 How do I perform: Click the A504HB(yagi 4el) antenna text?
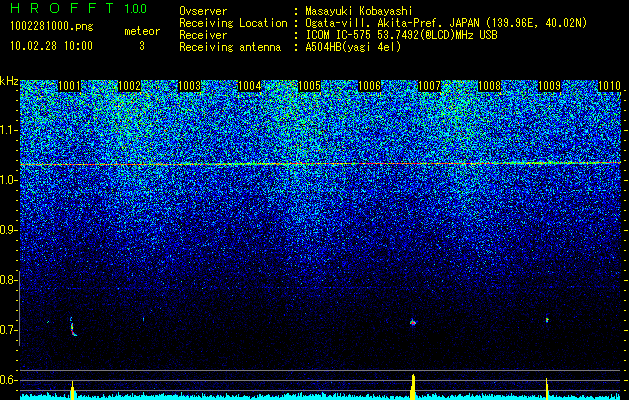(x=353, y=47)
